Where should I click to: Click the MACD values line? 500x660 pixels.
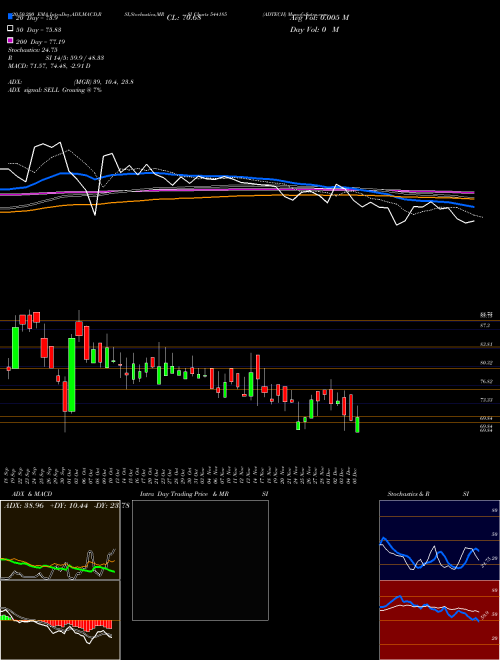[49, 66]
